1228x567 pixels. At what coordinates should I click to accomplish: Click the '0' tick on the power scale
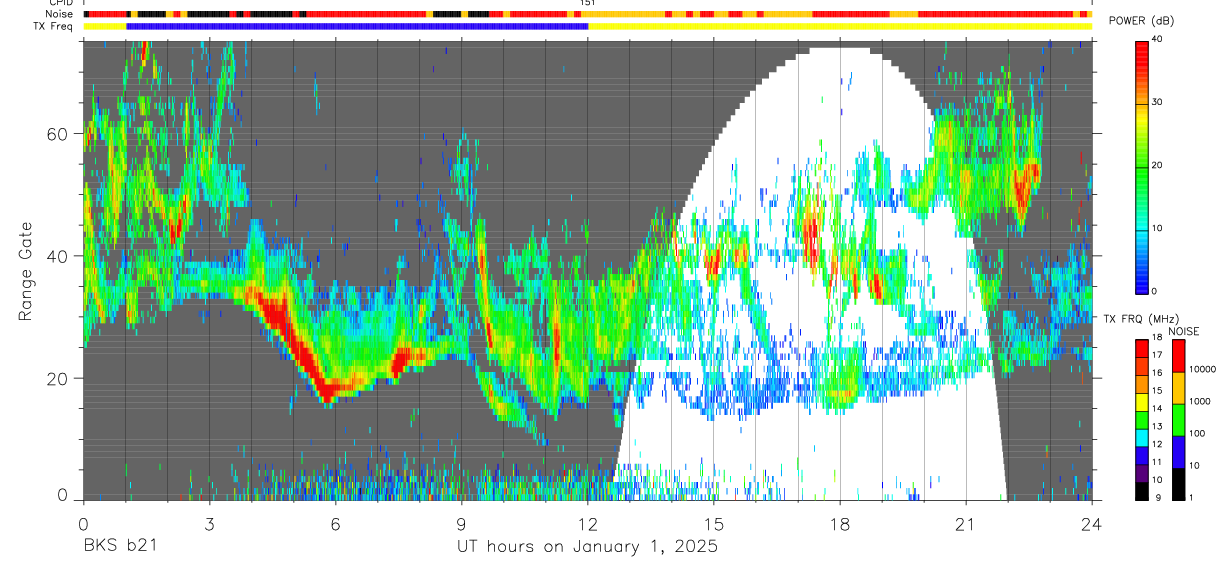coord(1155,291)
